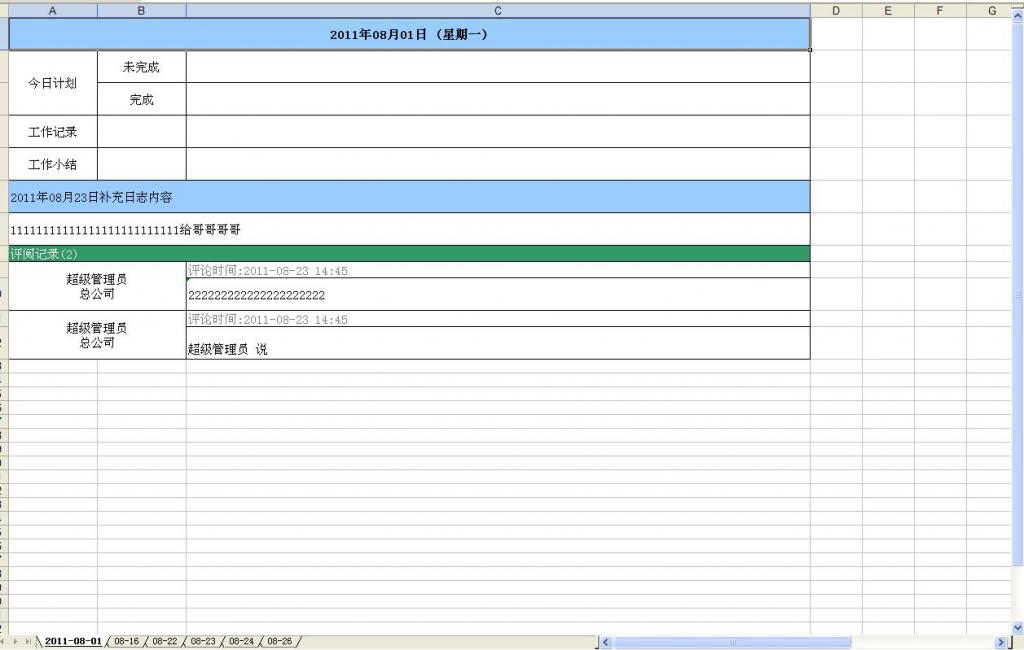Viewport: 1024px width, 650px height.
Task: Select the 未完成 cell
Action: 140,66
